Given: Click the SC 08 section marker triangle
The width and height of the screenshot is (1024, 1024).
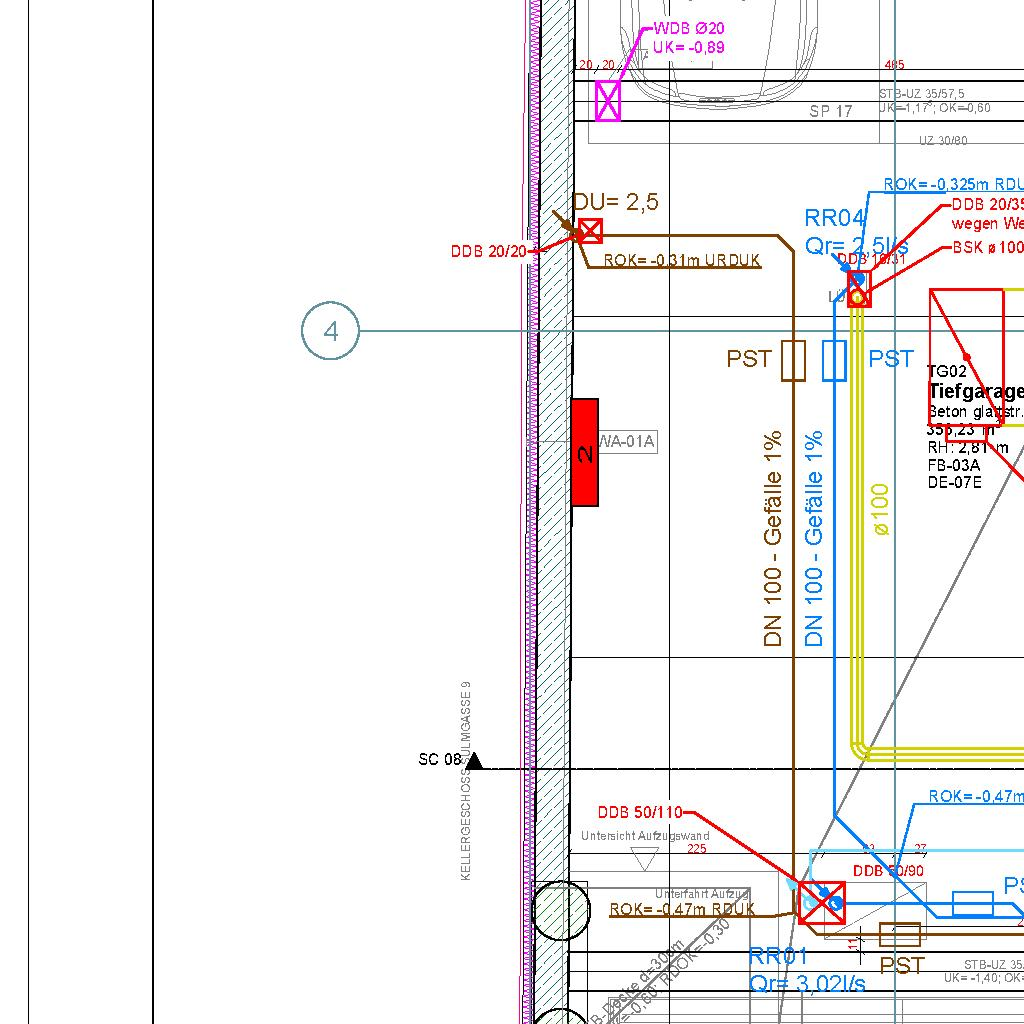Looking at the screenshot, I should click(x=475, y=762).
